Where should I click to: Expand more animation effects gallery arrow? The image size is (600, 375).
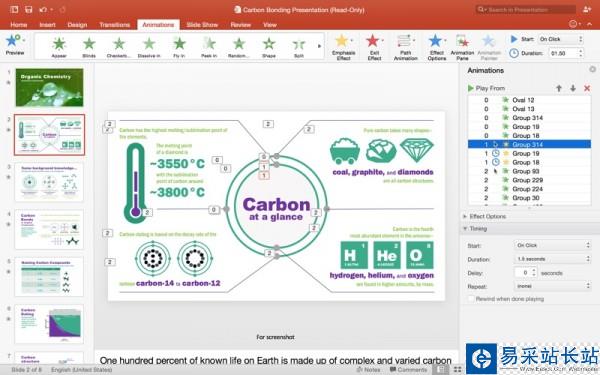pyautogui.click(x=320, y=46)
